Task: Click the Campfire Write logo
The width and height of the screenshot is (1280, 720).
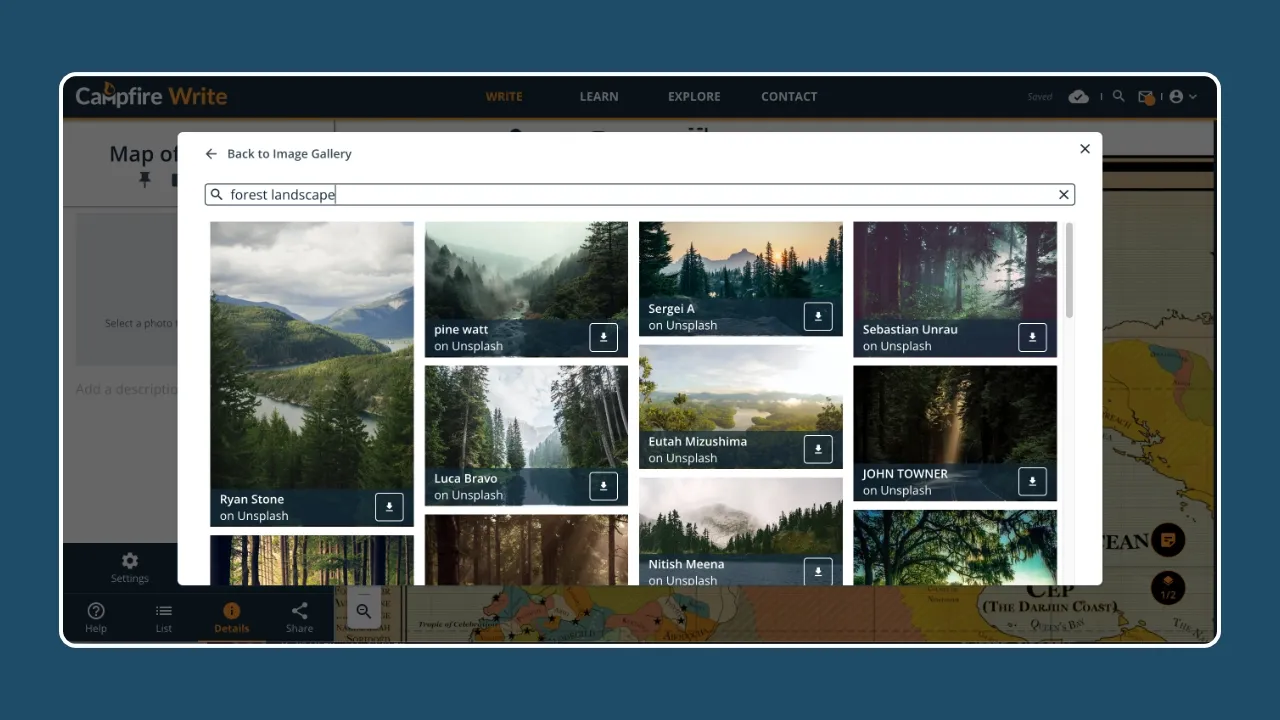Action: tap(151, 96)
